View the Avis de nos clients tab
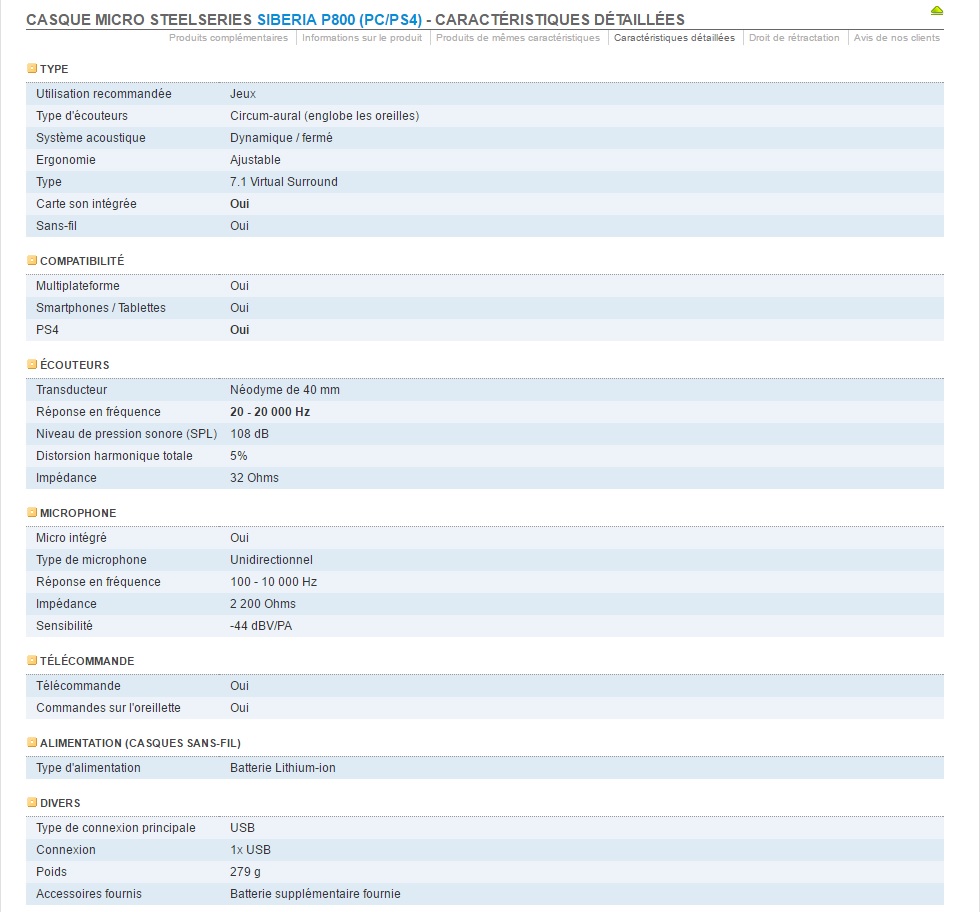 (x=896, y=38)
